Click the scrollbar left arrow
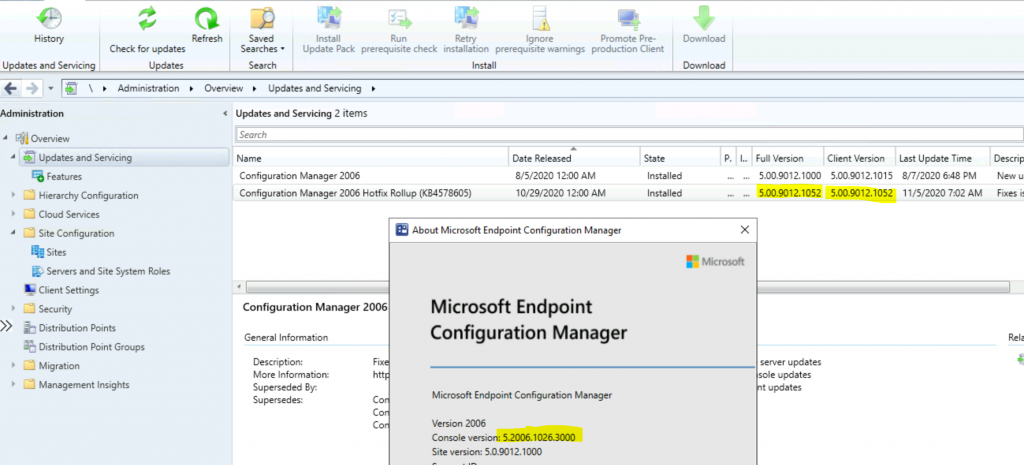1024x465 pixels. click(x=239, y=287)
